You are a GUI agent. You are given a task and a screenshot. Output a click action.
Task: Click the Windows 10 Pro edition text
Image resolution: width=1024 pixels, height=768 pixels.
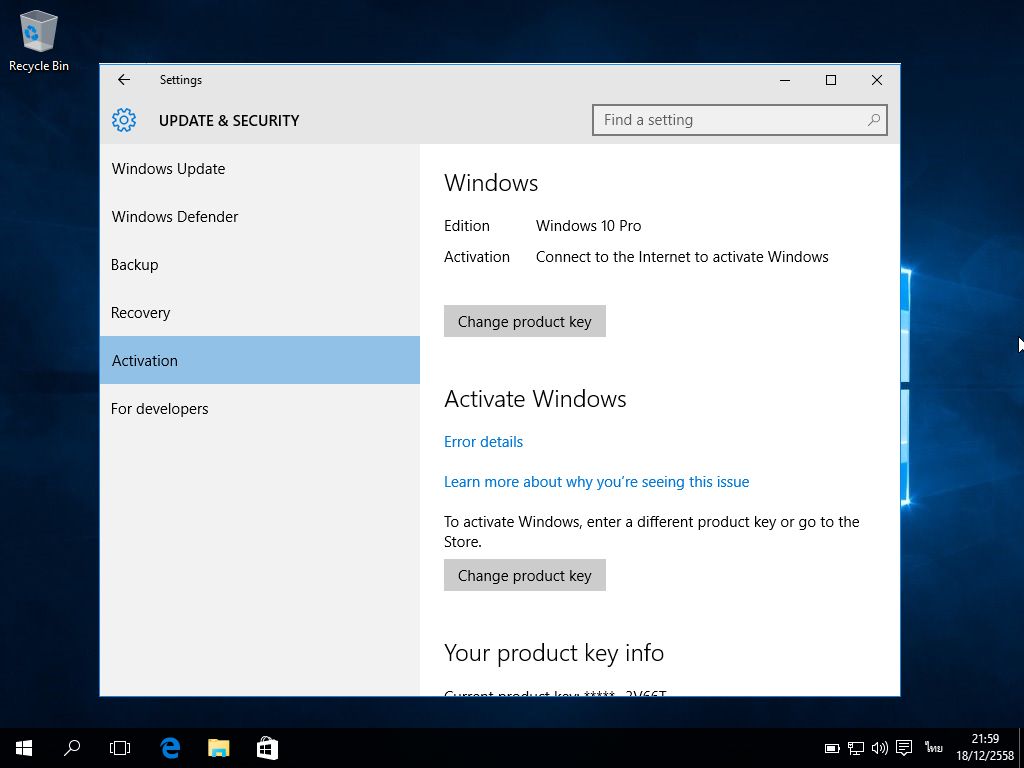[x=588, y=226]
